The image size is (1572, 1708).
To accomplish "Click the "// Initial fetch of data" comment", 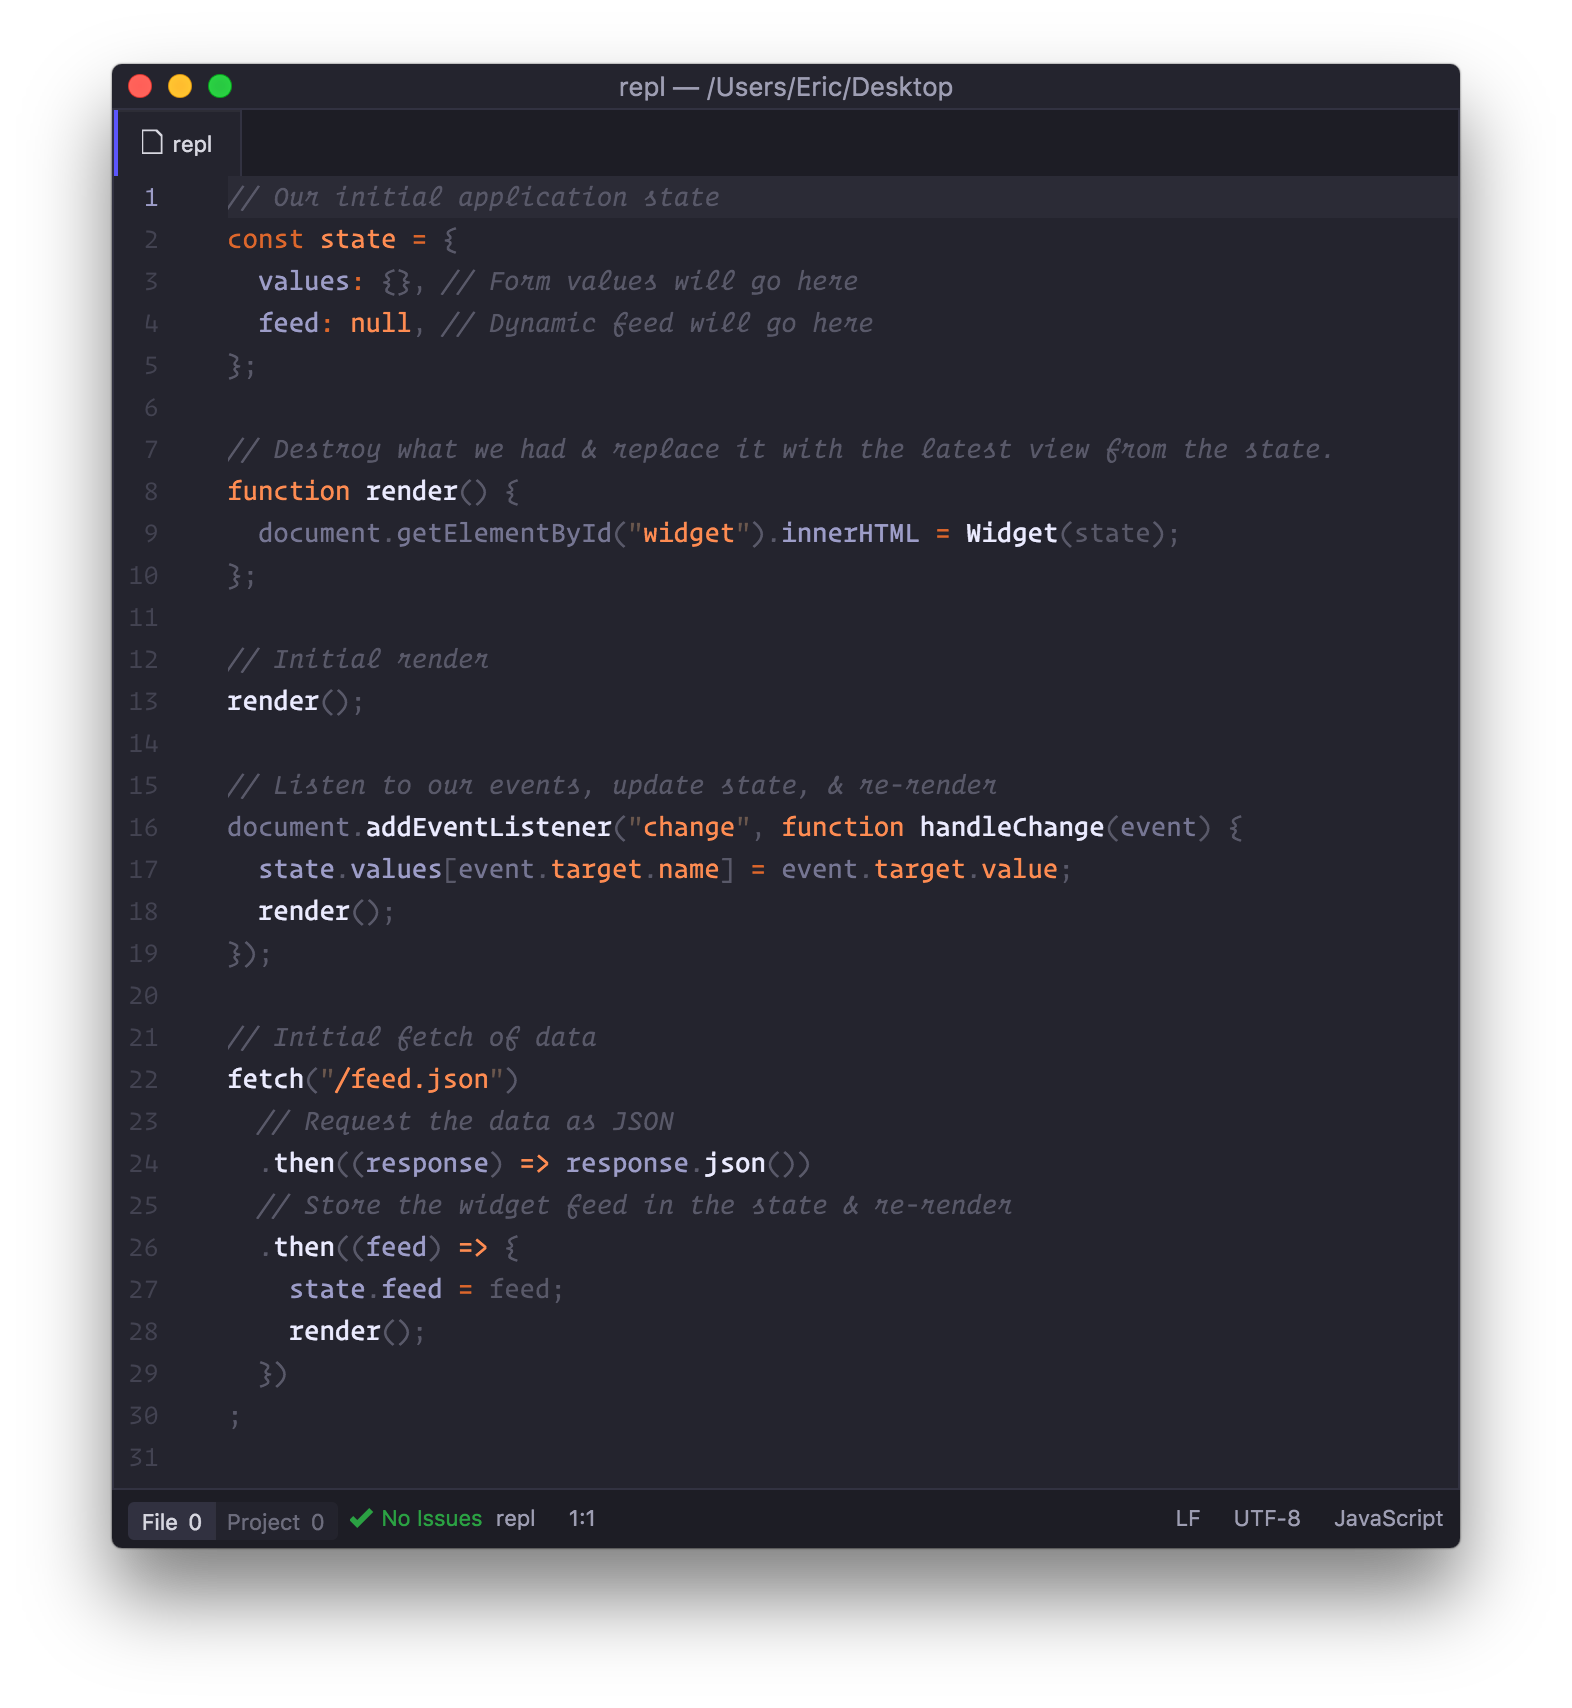I will [x=412, y=1037].
